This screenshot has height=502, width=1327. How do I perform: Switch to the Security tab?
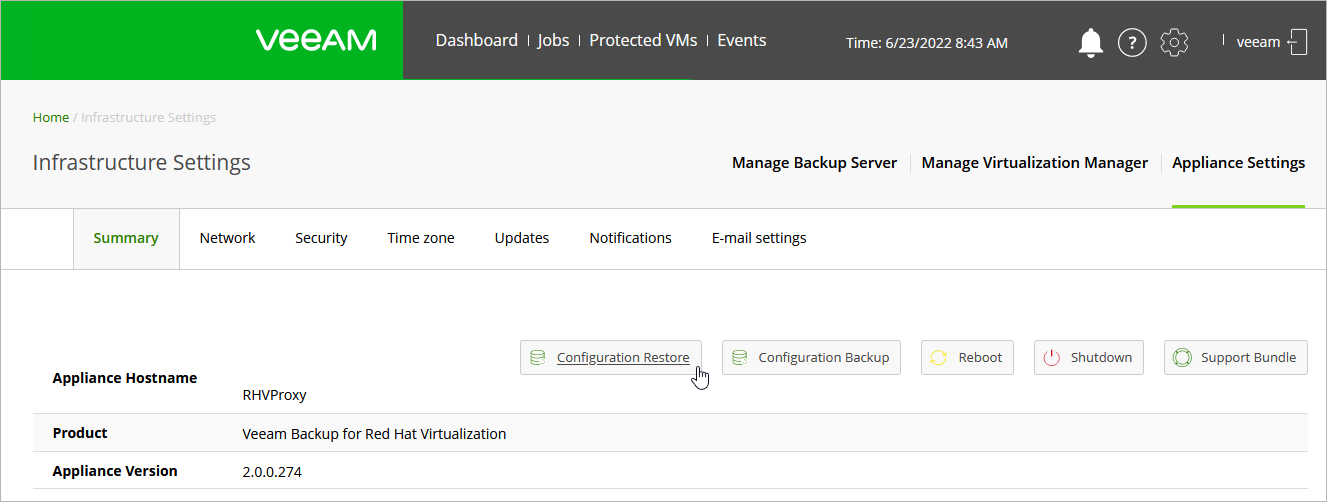(321, 238)
